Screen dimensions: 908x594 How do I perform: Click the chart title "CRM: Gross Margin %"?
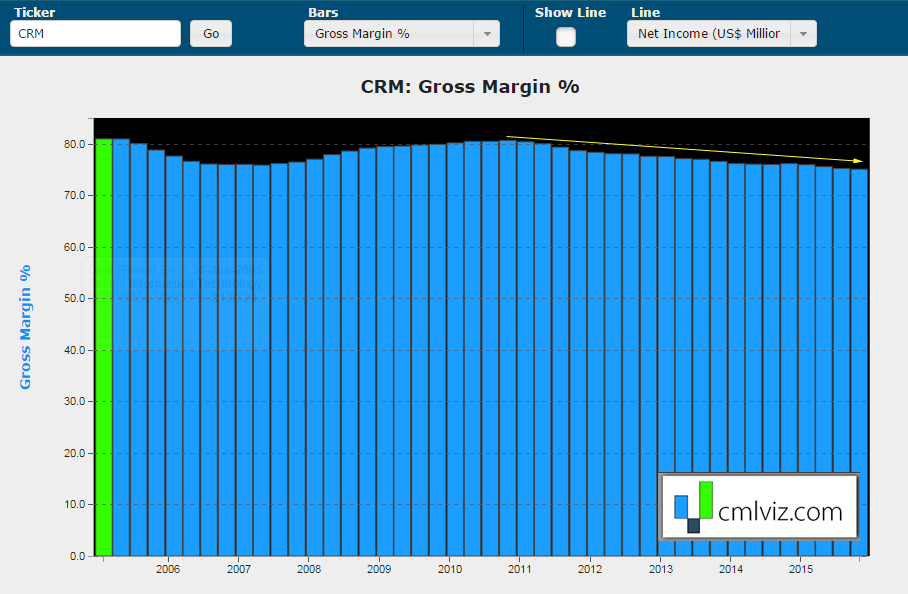click(x=470, y=87)
